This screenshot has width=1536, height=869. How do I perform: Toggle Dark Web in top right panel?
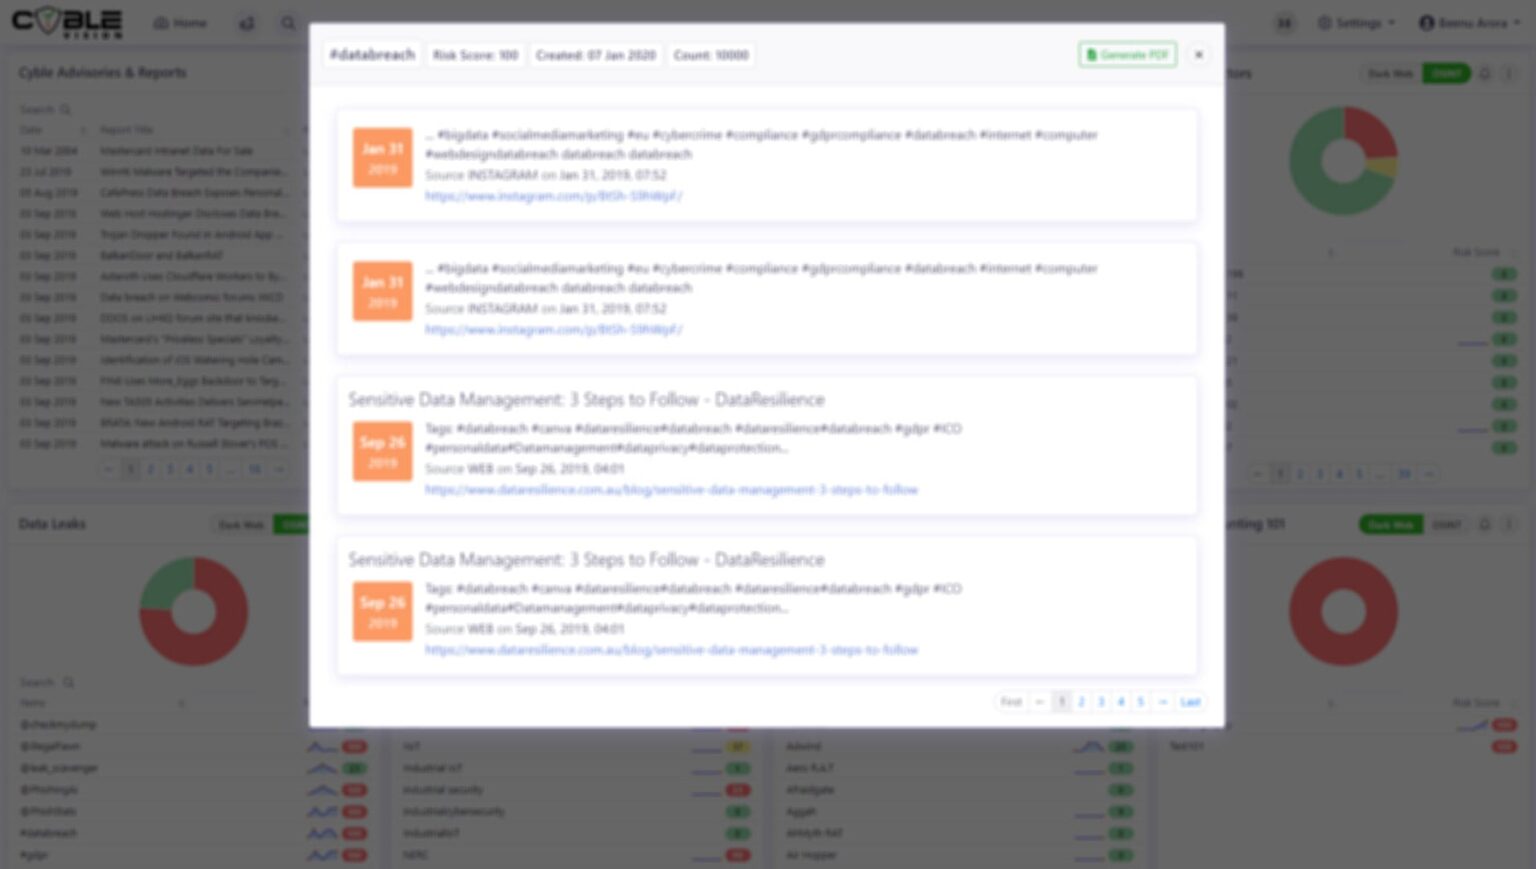click(x=1390, y=74)
